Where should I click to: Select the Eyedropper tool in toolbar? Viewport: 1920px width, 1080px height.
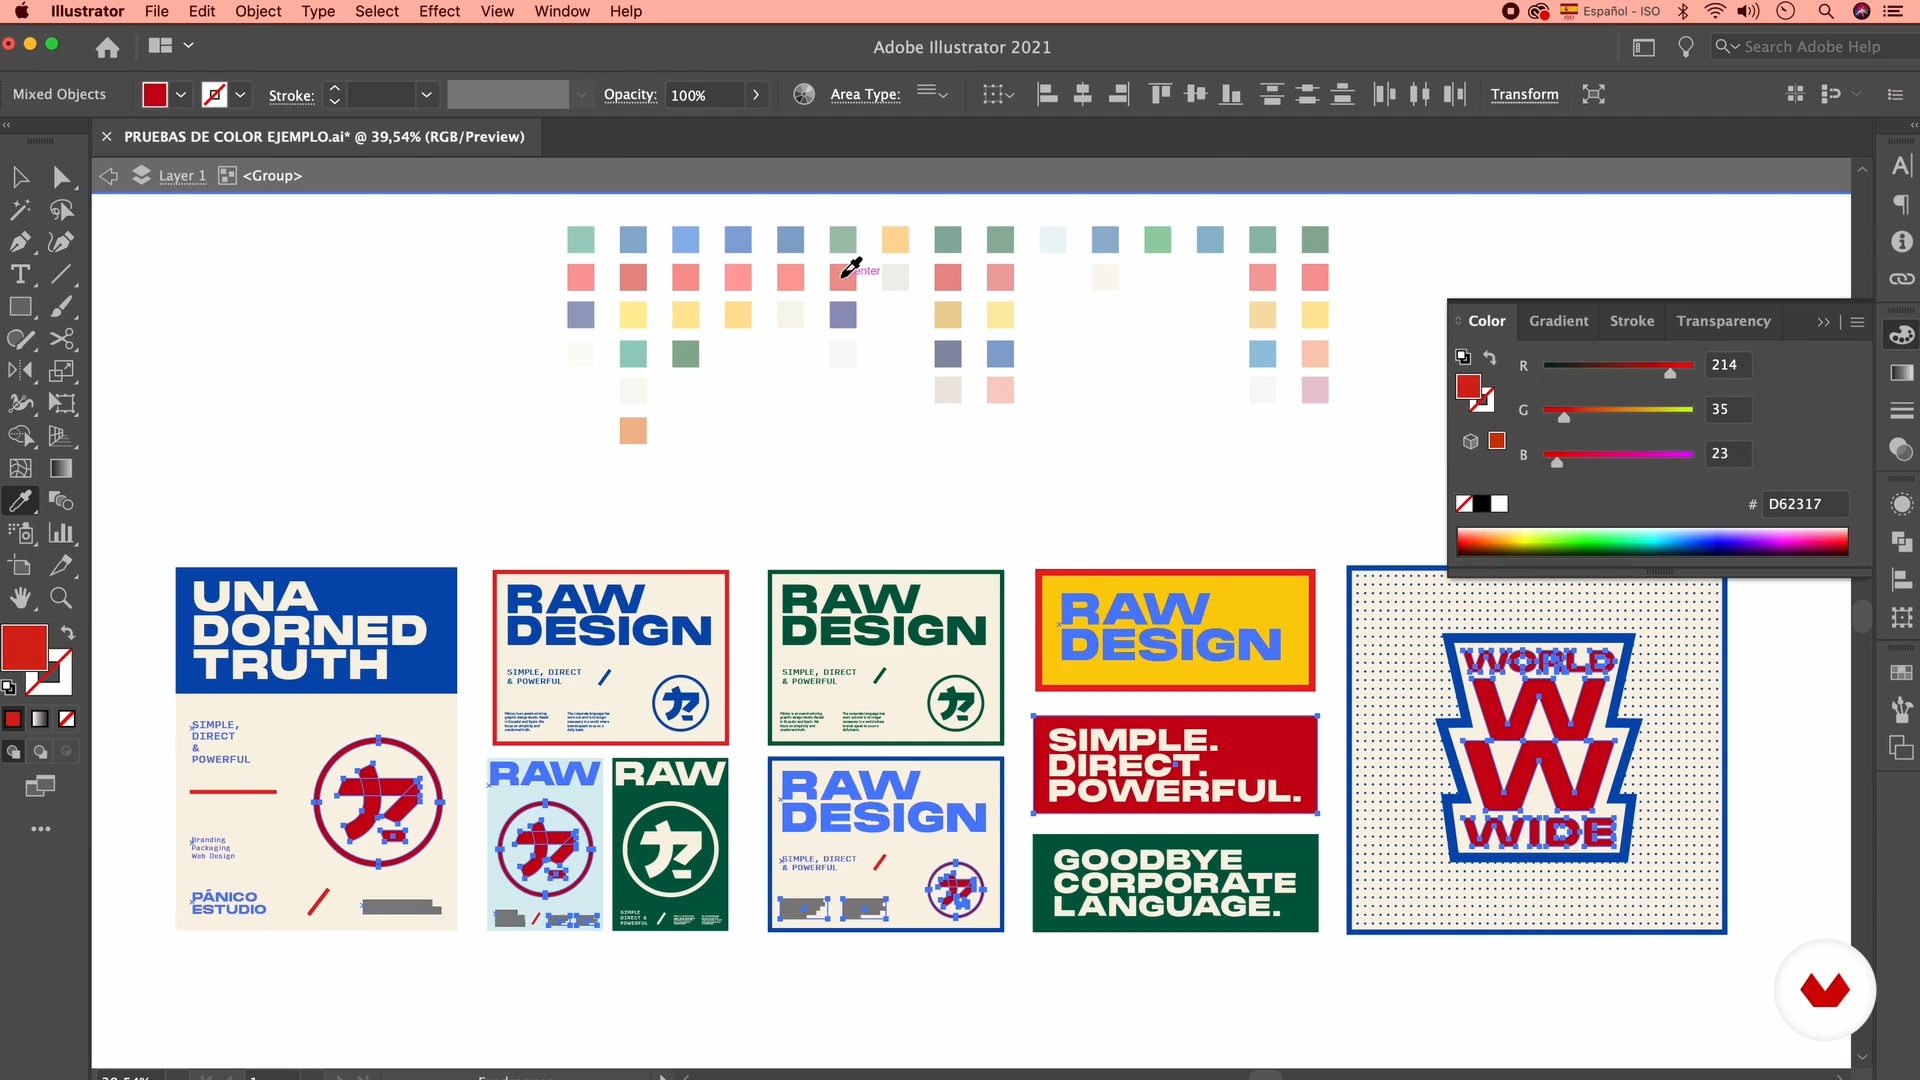point(20,501)
